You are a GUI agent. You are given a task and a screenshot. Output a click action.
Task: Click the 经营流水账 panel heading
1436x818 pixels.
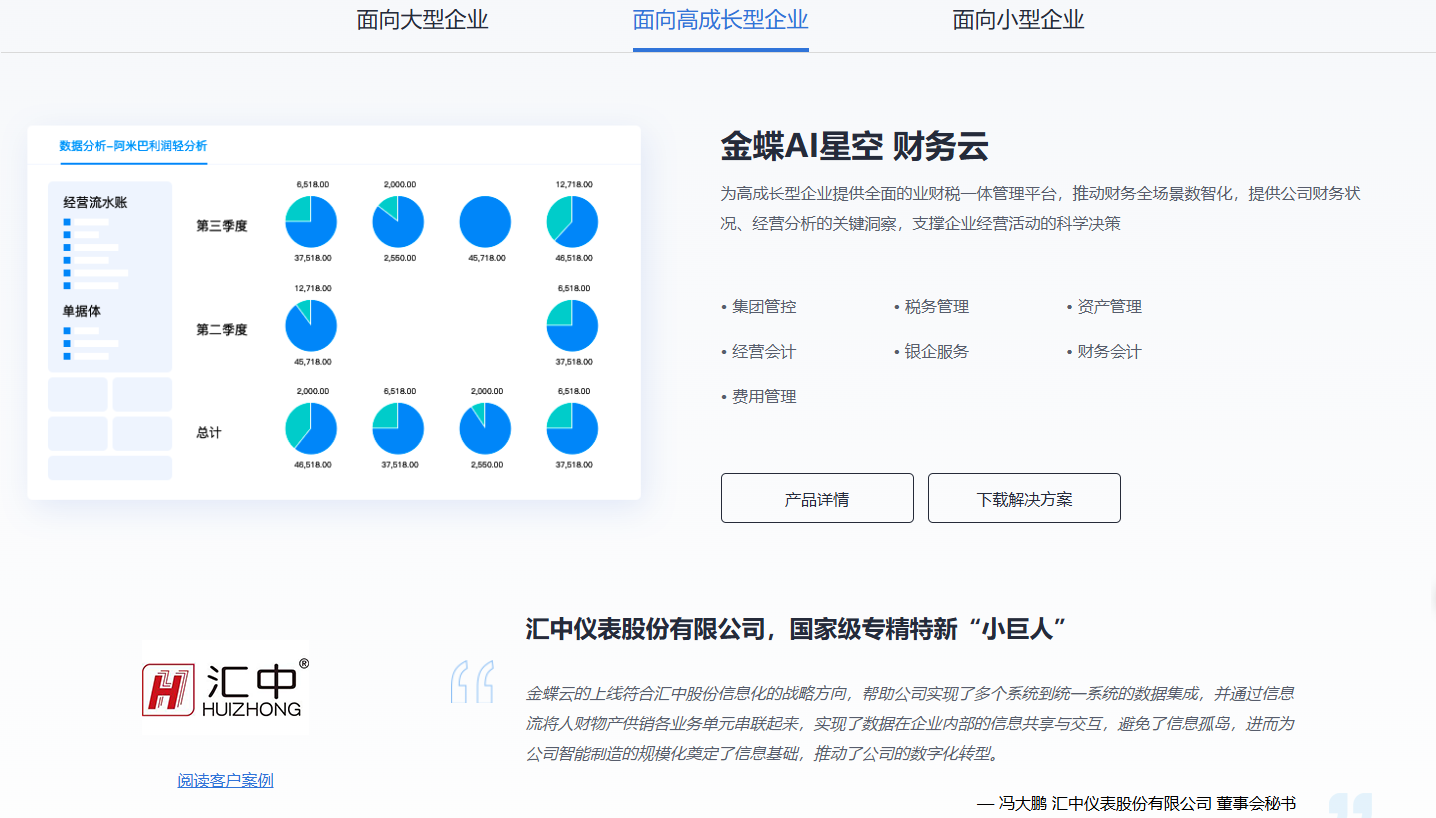(95, 203)
